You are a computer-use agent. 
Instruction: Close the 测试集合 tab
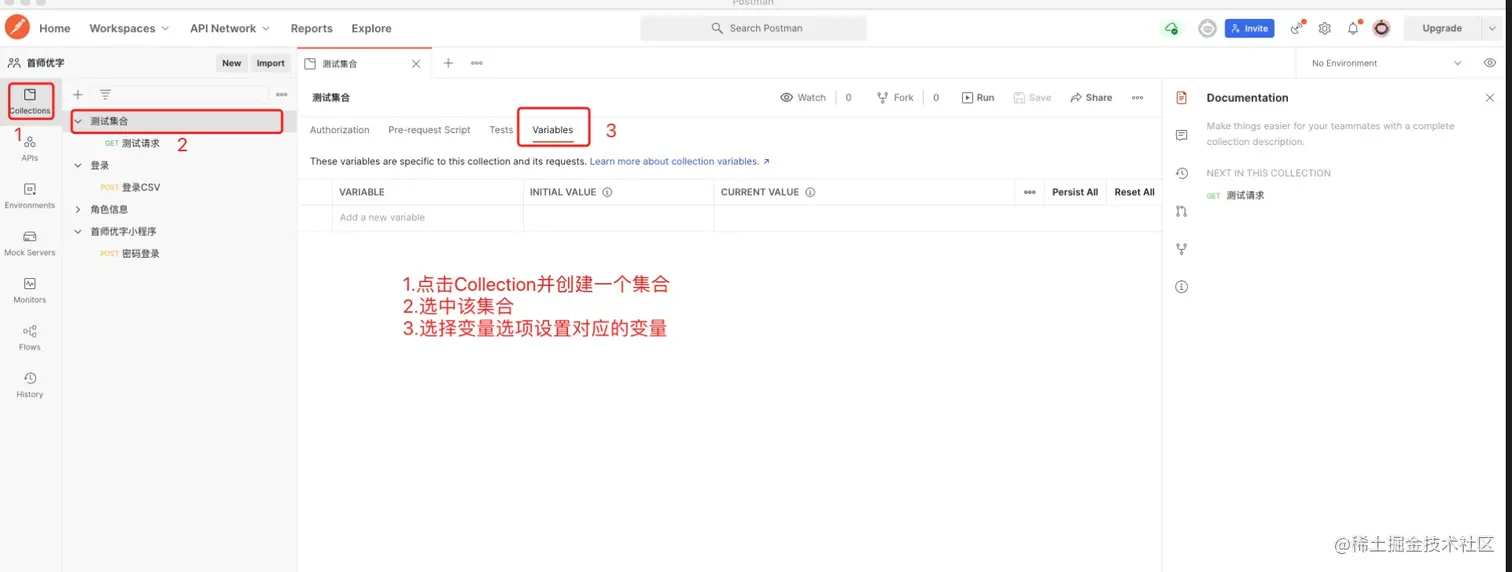coord(416,63)
